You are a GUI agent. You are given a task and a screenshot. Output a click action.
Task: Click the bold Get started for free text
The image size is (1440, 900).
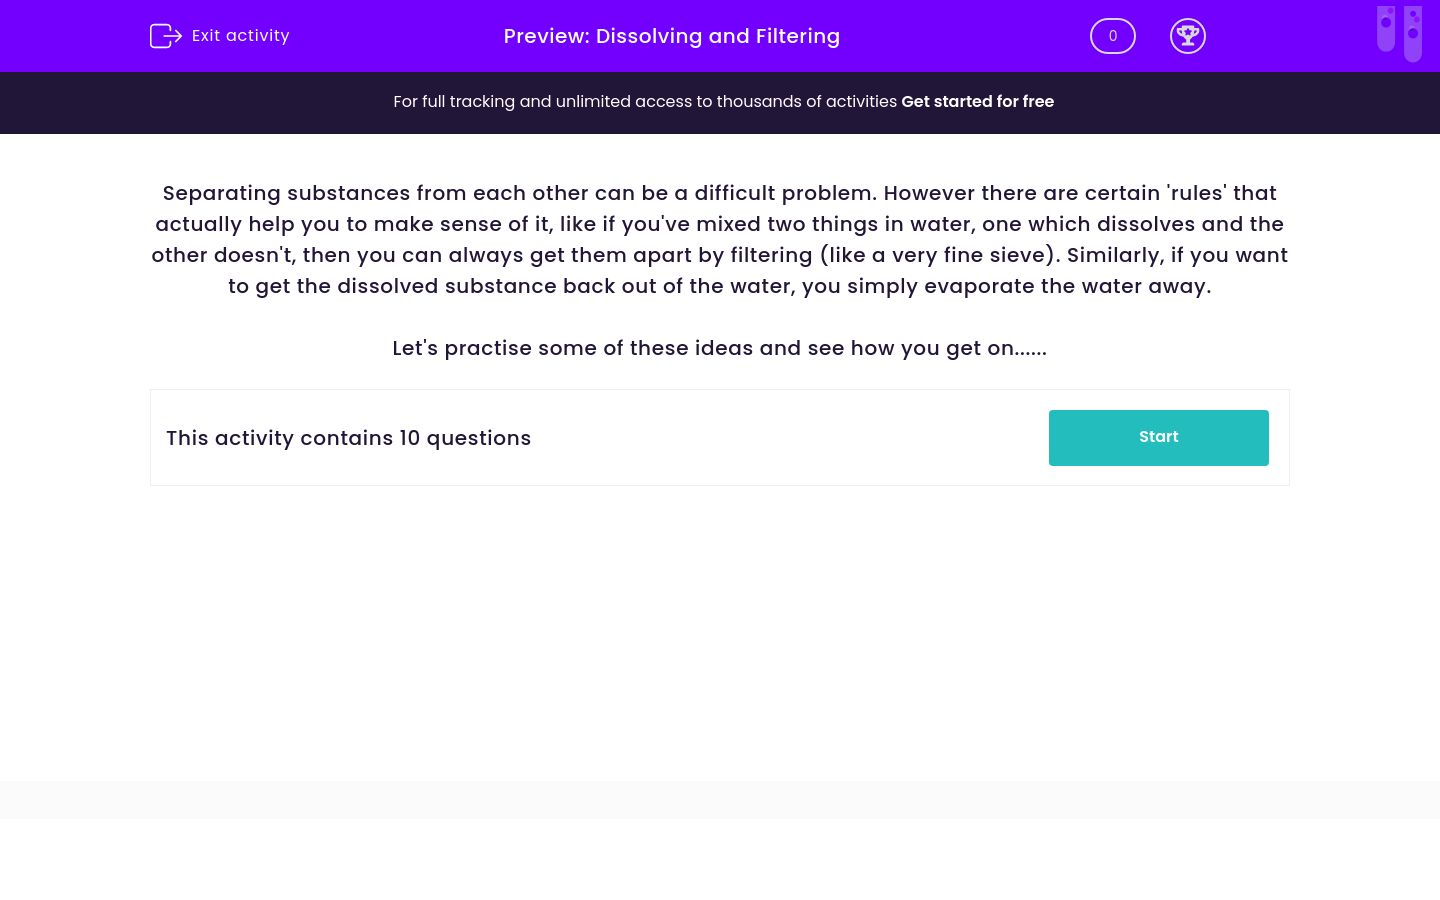[977, 102]
